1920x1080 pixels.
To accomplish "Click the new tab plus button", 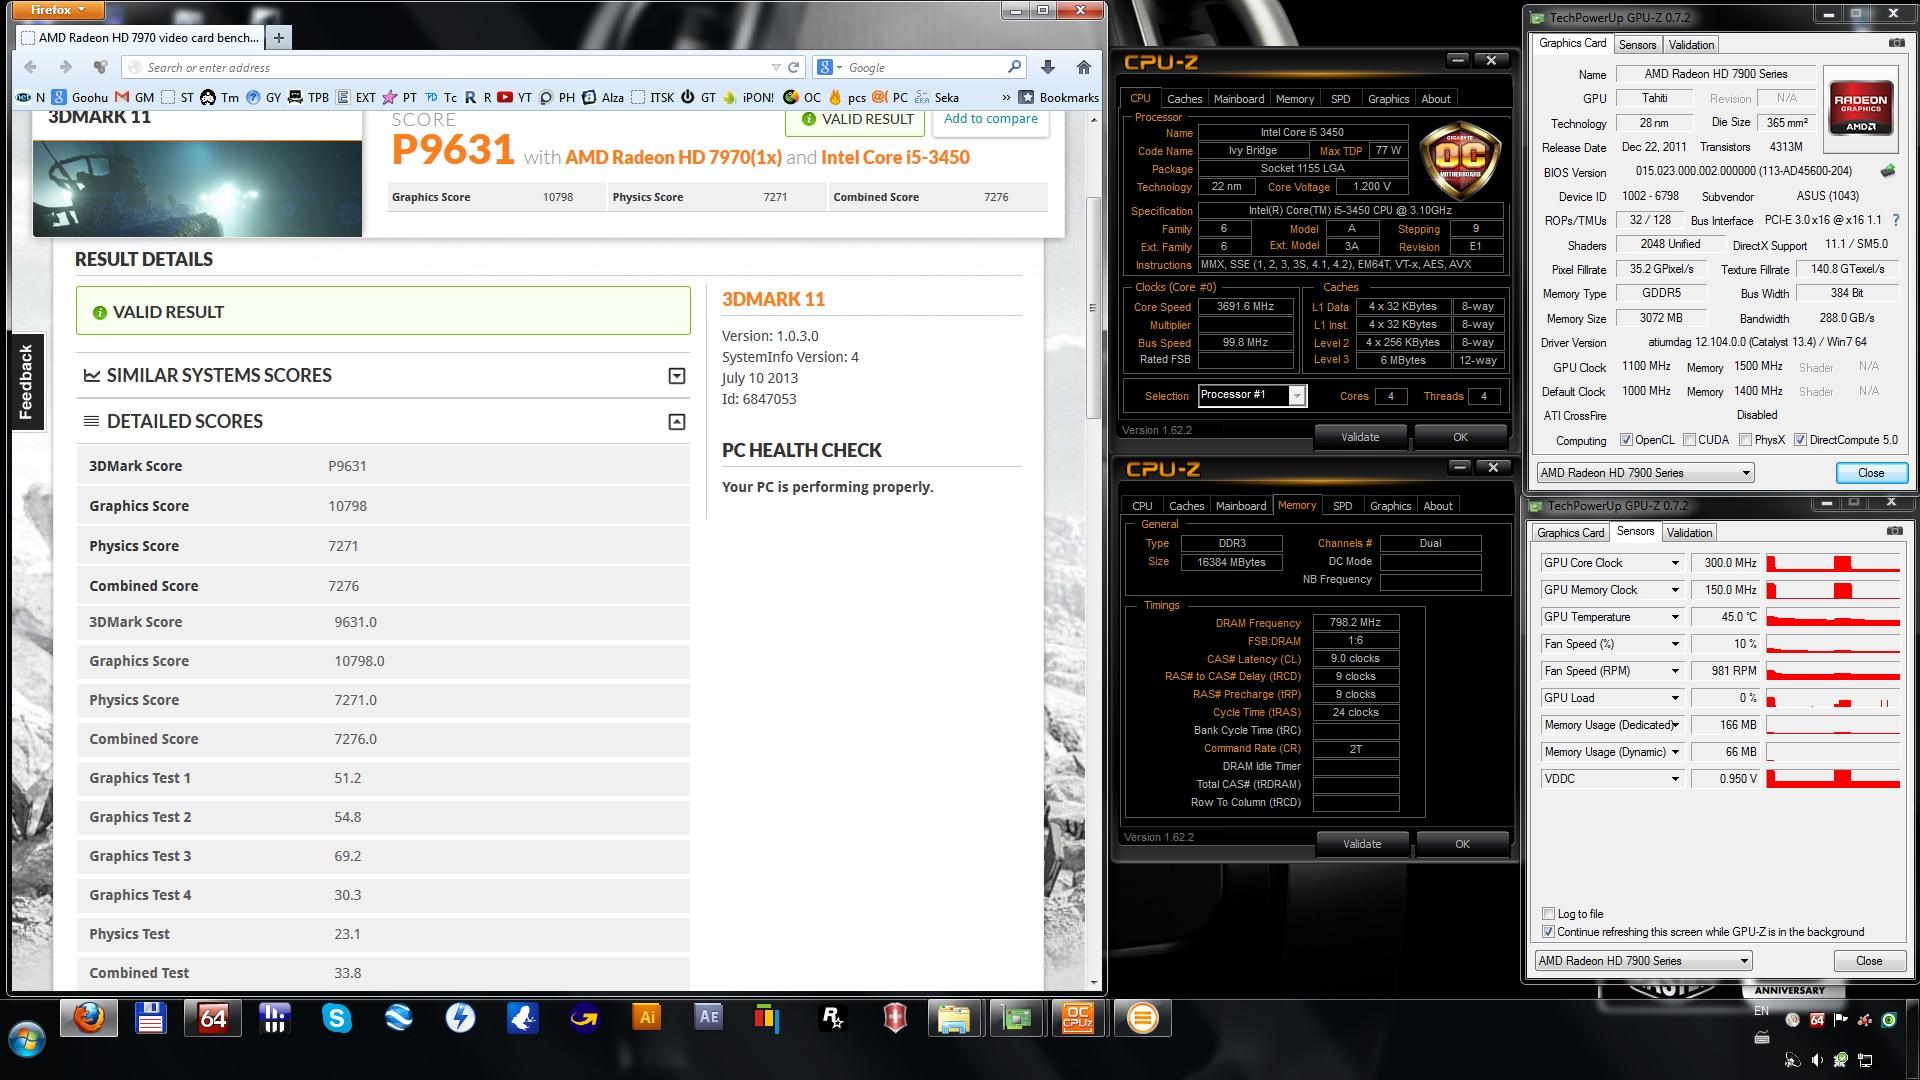I will [279, 37].
